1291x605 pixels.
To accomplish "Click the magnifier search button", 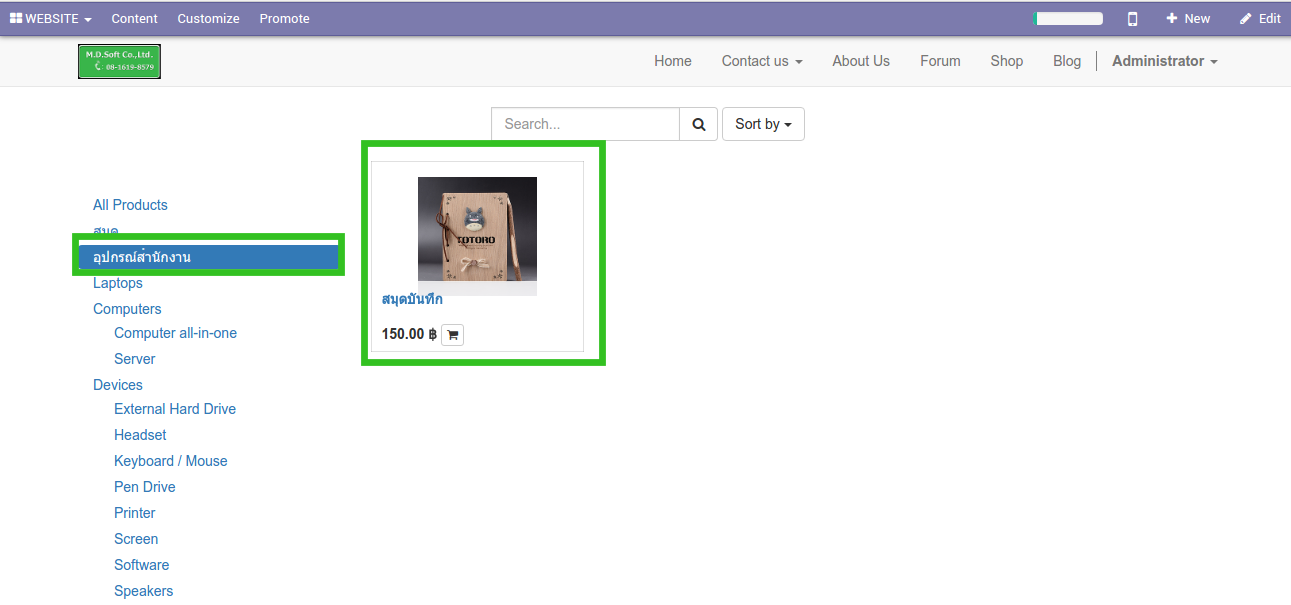I will click(699, 124).
